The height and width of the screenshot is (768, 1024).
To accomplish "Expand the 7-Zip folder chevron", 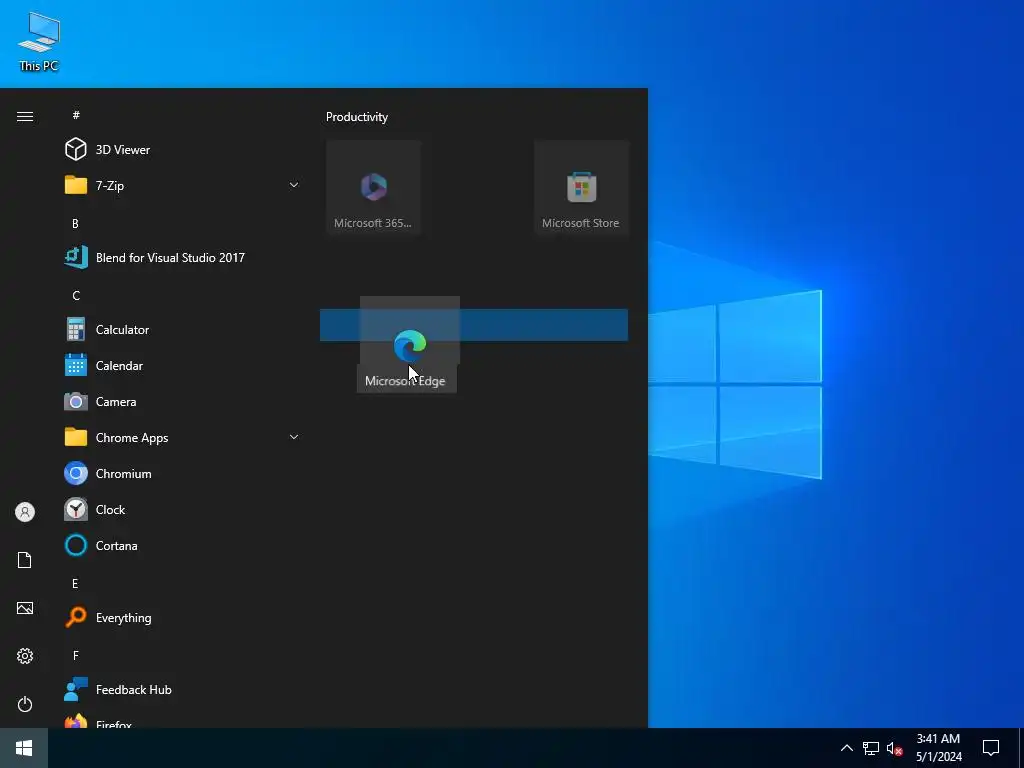I will point(294,185).
